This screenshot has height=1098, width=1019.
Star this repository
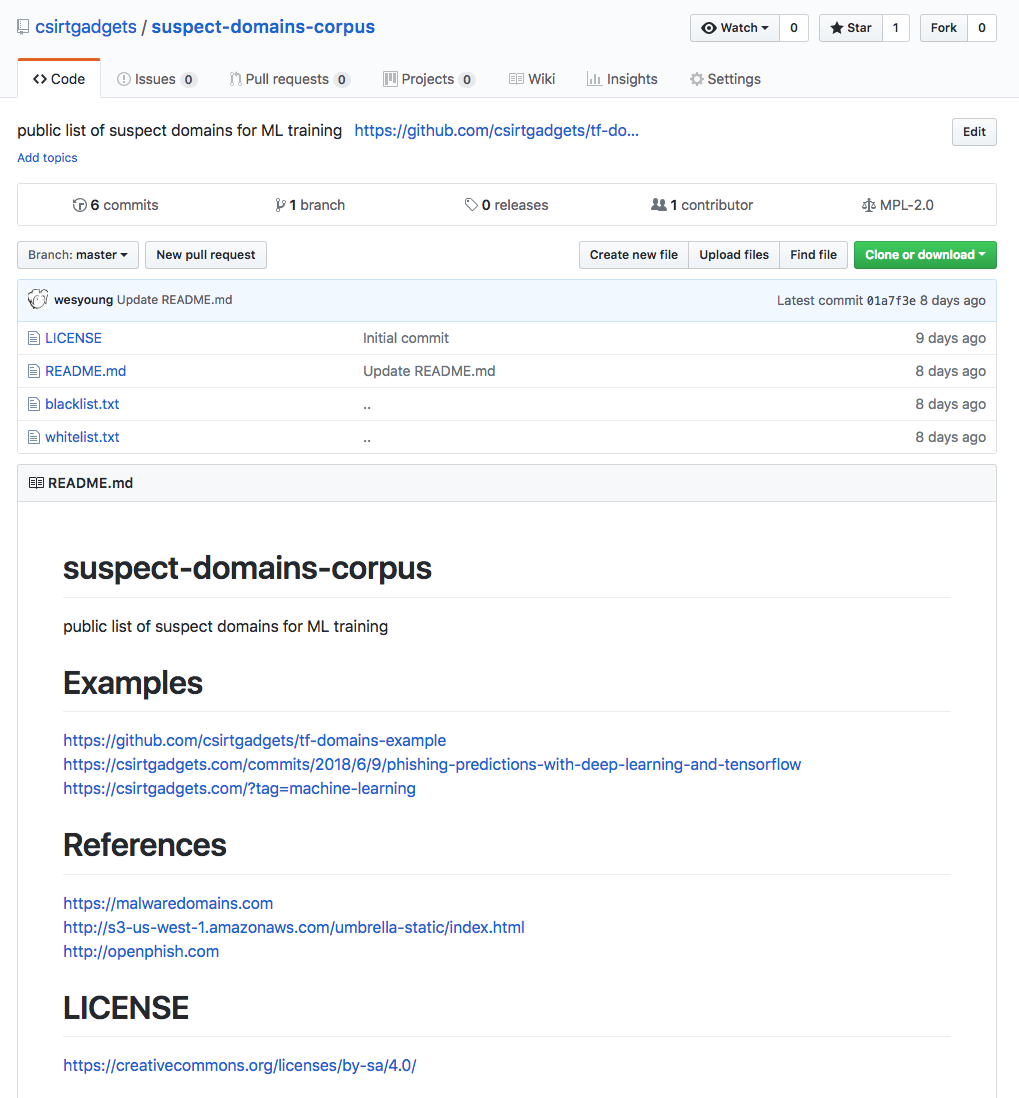[x=851, y=28]
